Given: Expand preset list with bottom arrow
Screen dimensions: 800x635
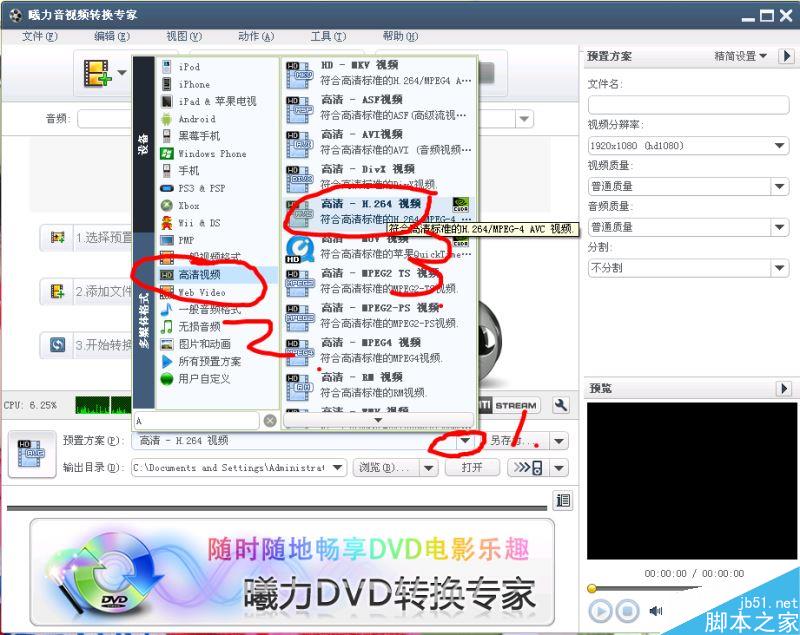Looking at the screenshot, I should 378,420.
